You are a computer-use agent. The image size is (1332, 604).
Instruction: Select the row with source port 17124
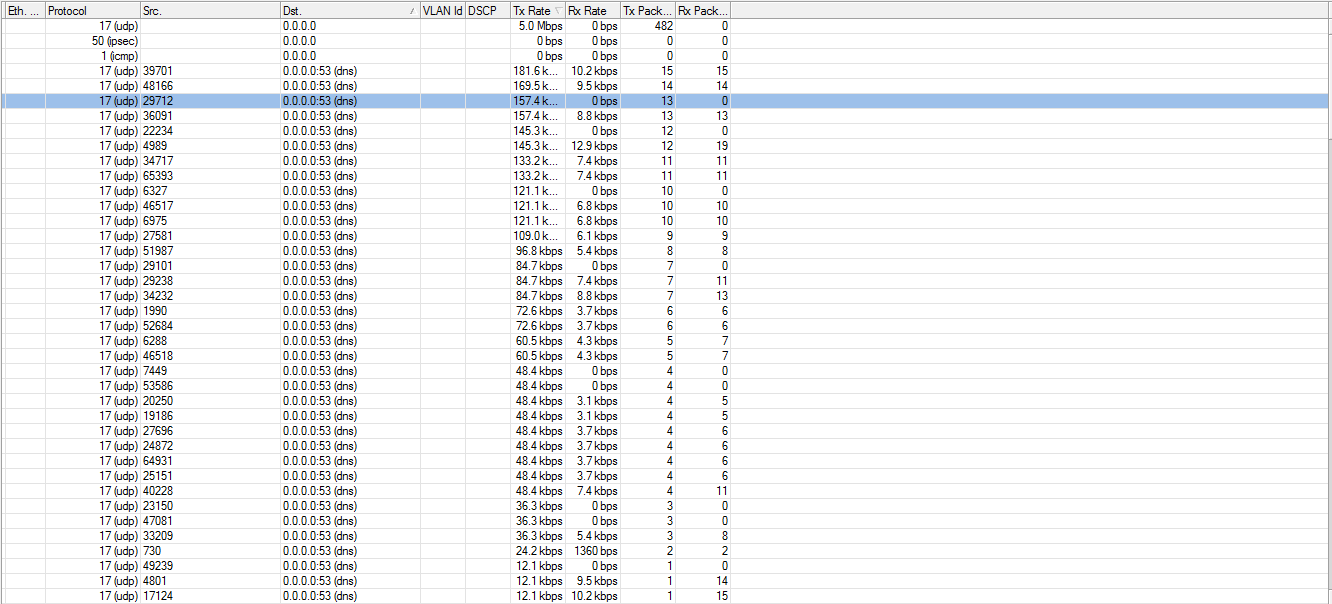[x=666, y=596]
